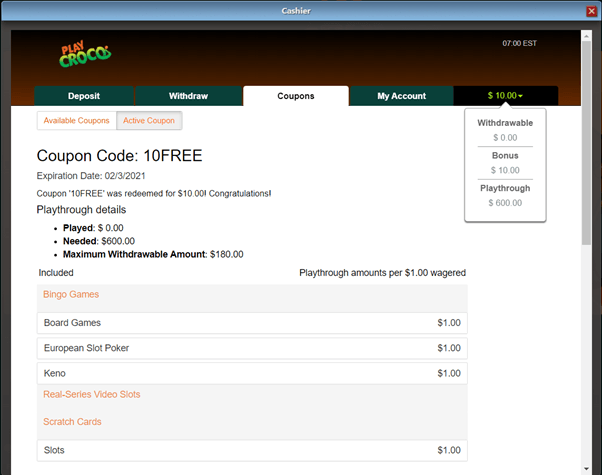Close the Cashier window
This screenshot has width=602, height=475.
click(x=591, y=10)
